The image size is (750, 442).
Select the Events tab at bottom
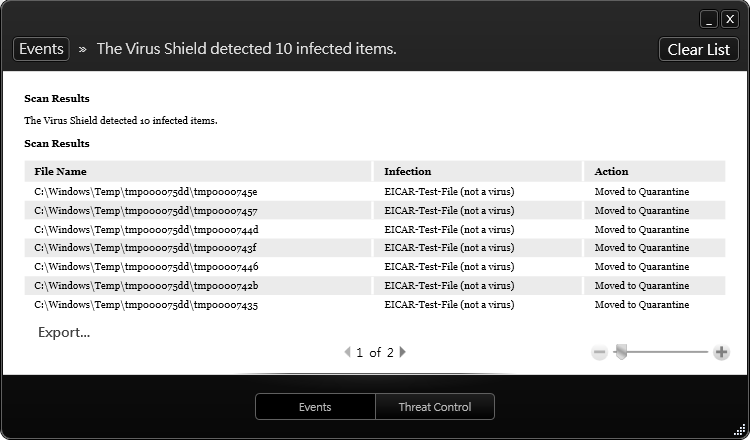coord(315,407)
